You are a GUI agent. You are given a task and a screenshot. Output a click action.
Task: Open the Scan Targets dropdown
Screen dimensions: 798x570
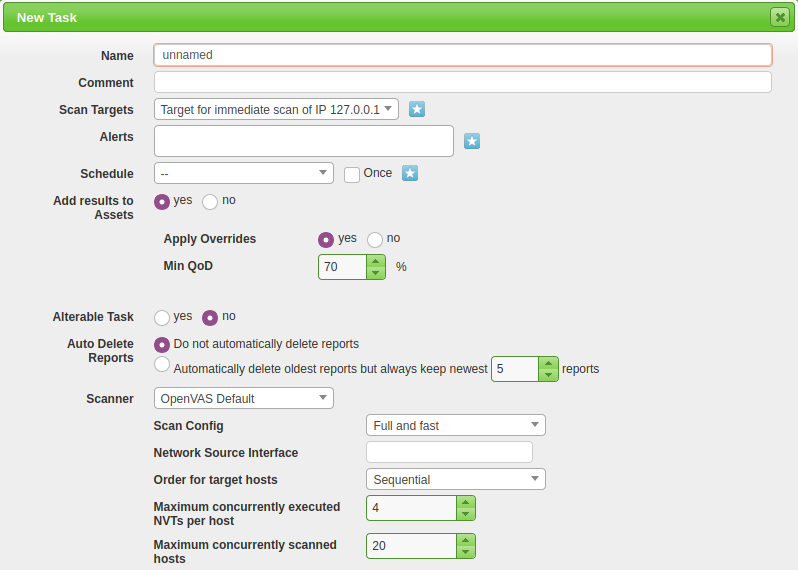[x=276, y=109]
